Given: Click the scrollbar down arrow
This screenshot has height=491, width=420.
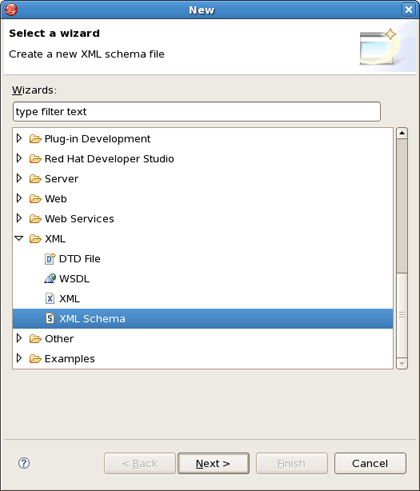Looking at the screenshot, I should [x=402, y=363].
